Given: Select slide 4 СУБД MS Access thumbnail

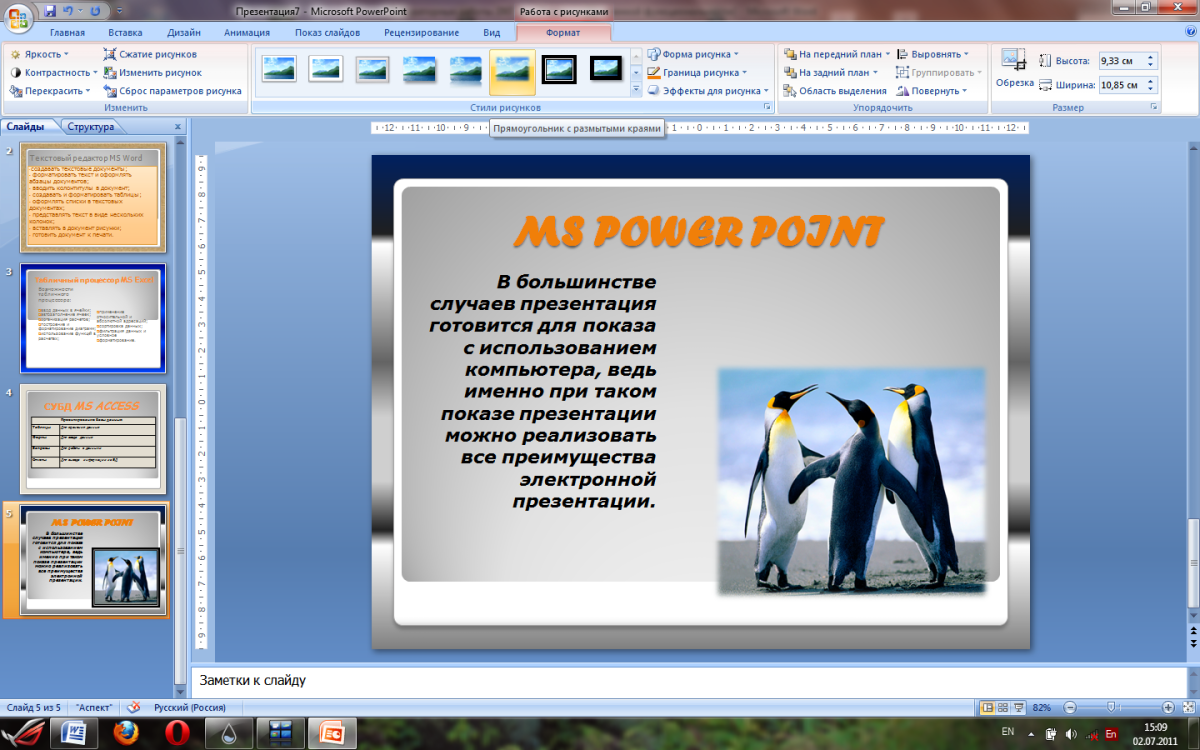Looking at the screenshot, I should 93,439.
